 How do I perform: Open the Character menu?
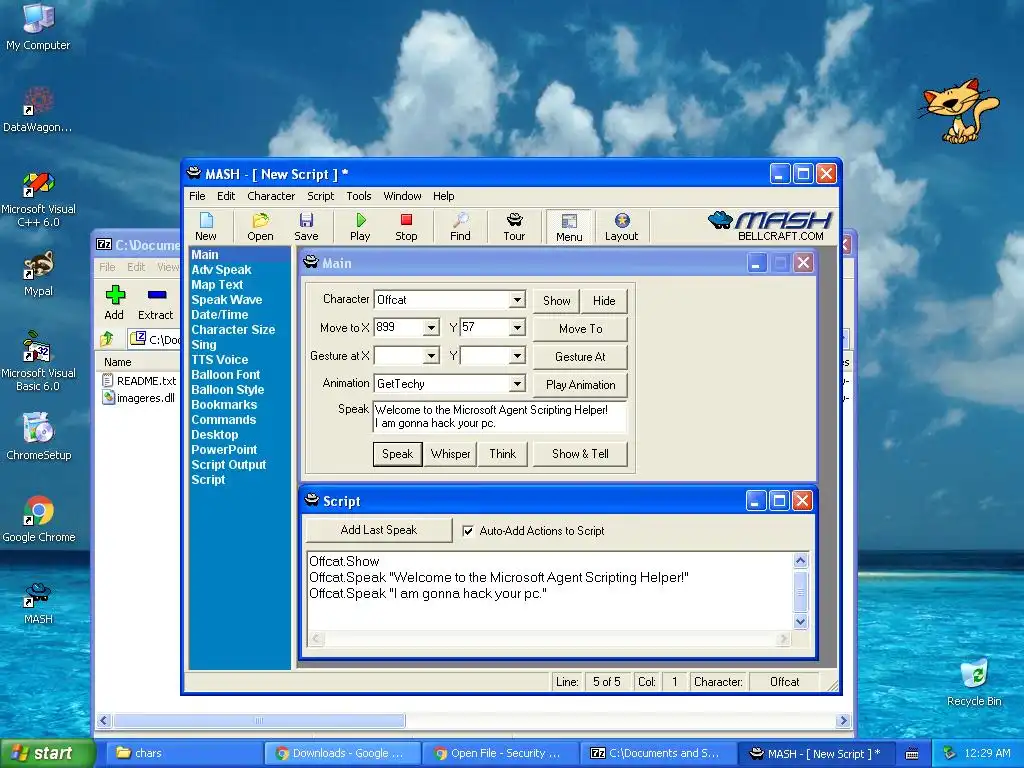point(271,196)
